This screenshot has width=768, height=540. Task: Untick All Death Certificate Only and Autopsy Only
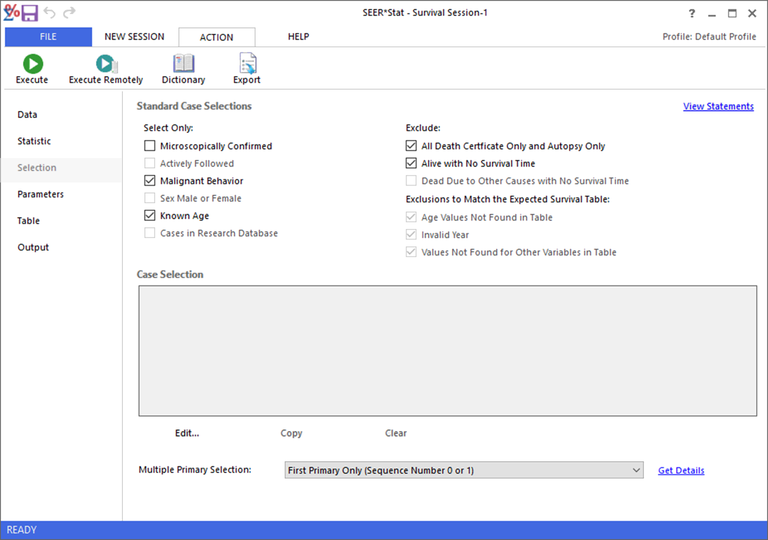pyautogui.click(x=411, y=146)
